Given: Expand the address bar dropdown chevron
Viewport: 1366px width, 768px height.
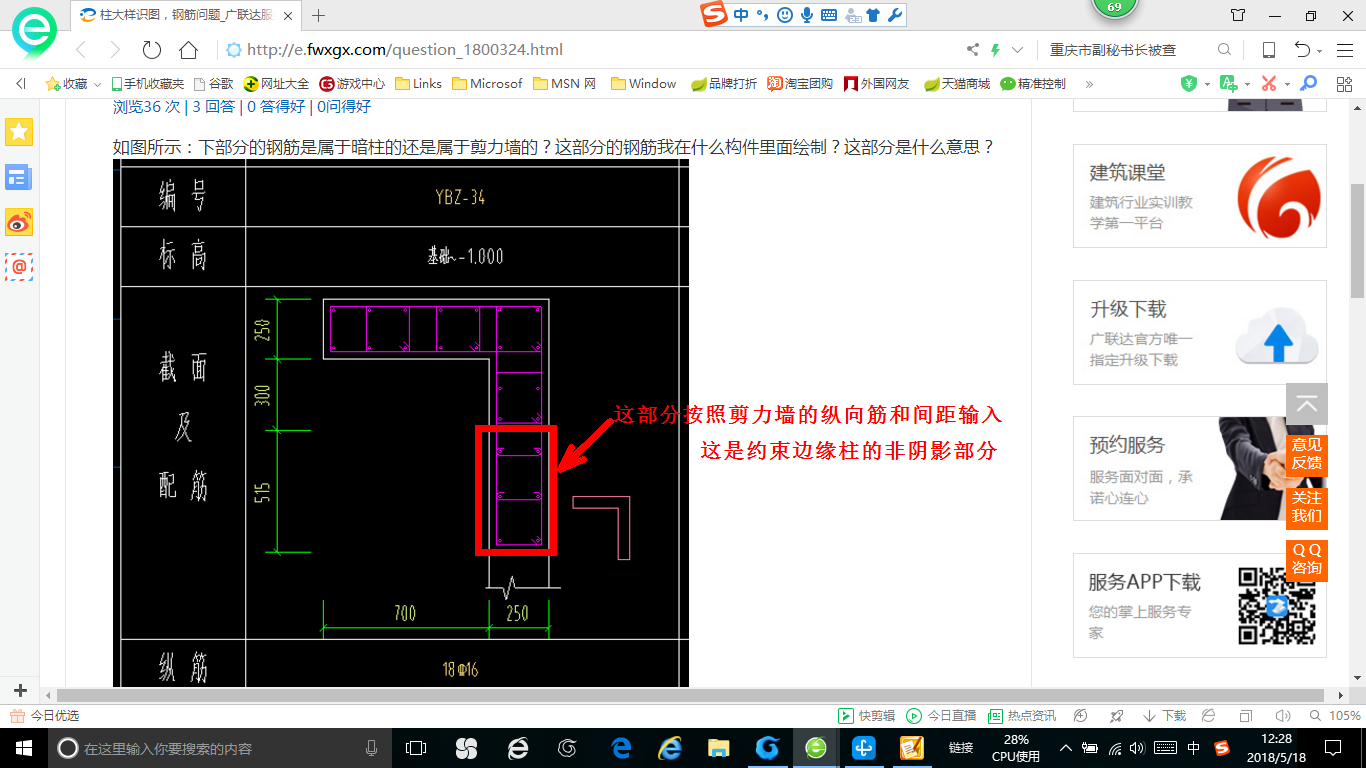Looking at the screenshot, I should (x=1018, y=50).
